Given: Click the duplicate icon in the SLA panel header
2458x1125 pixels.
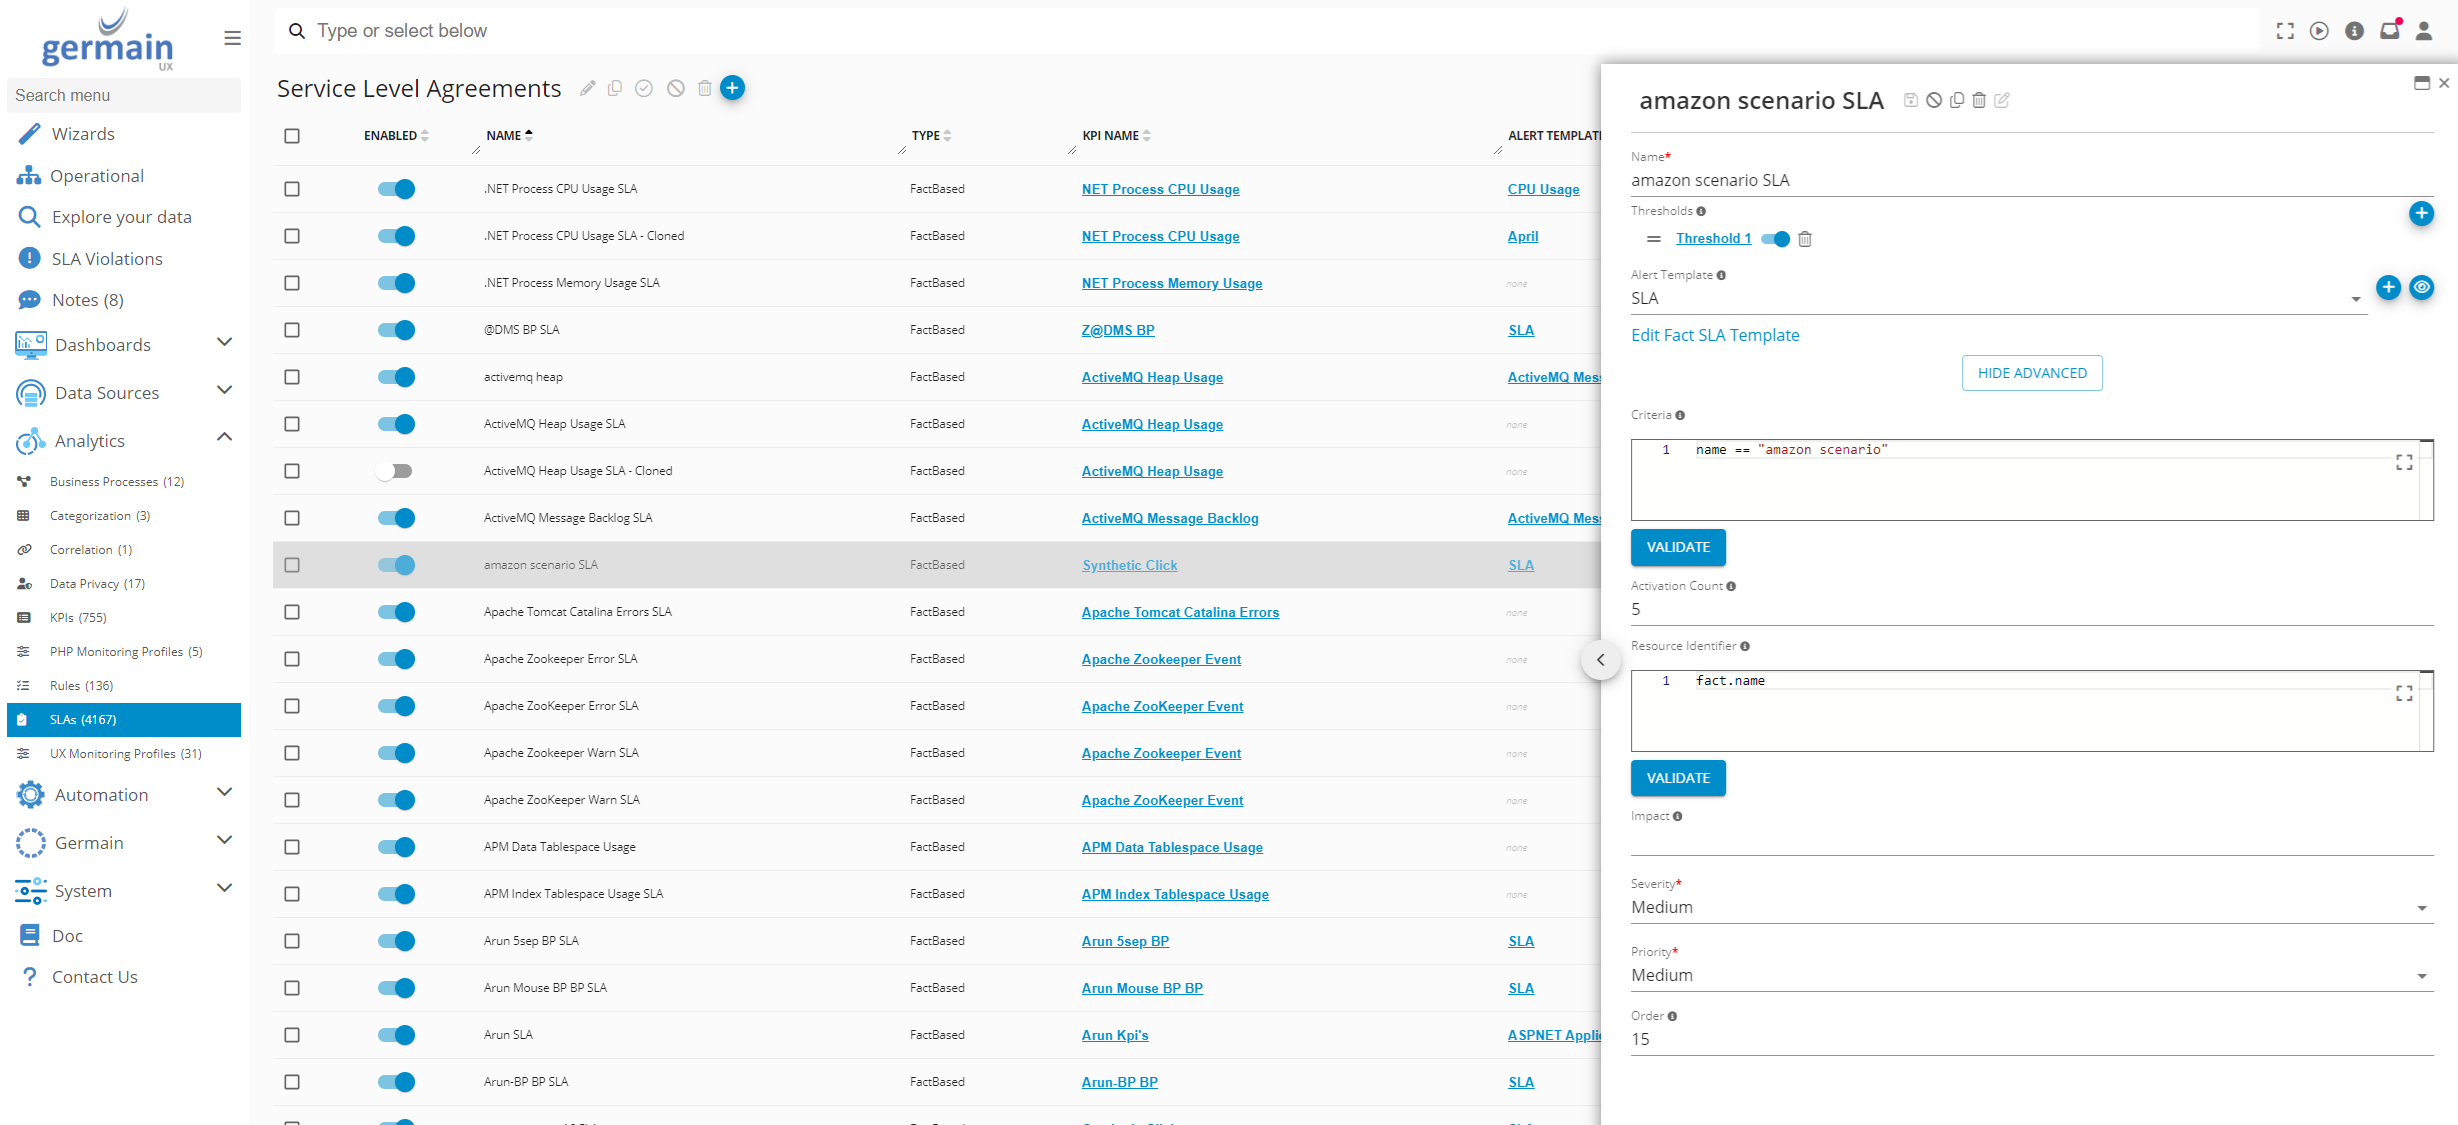Looking at the screenshot, I should click(x=1957, y=100).
